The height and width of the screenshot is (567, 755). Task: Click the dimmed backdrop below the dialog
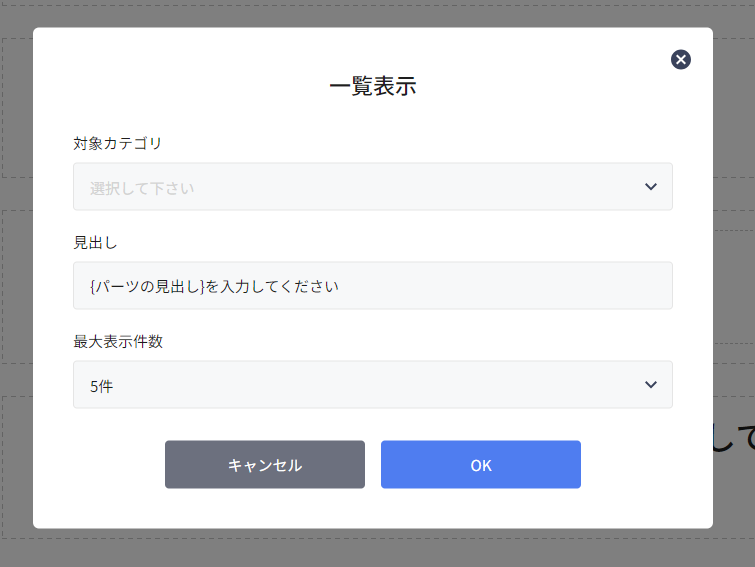pos(372,548)
